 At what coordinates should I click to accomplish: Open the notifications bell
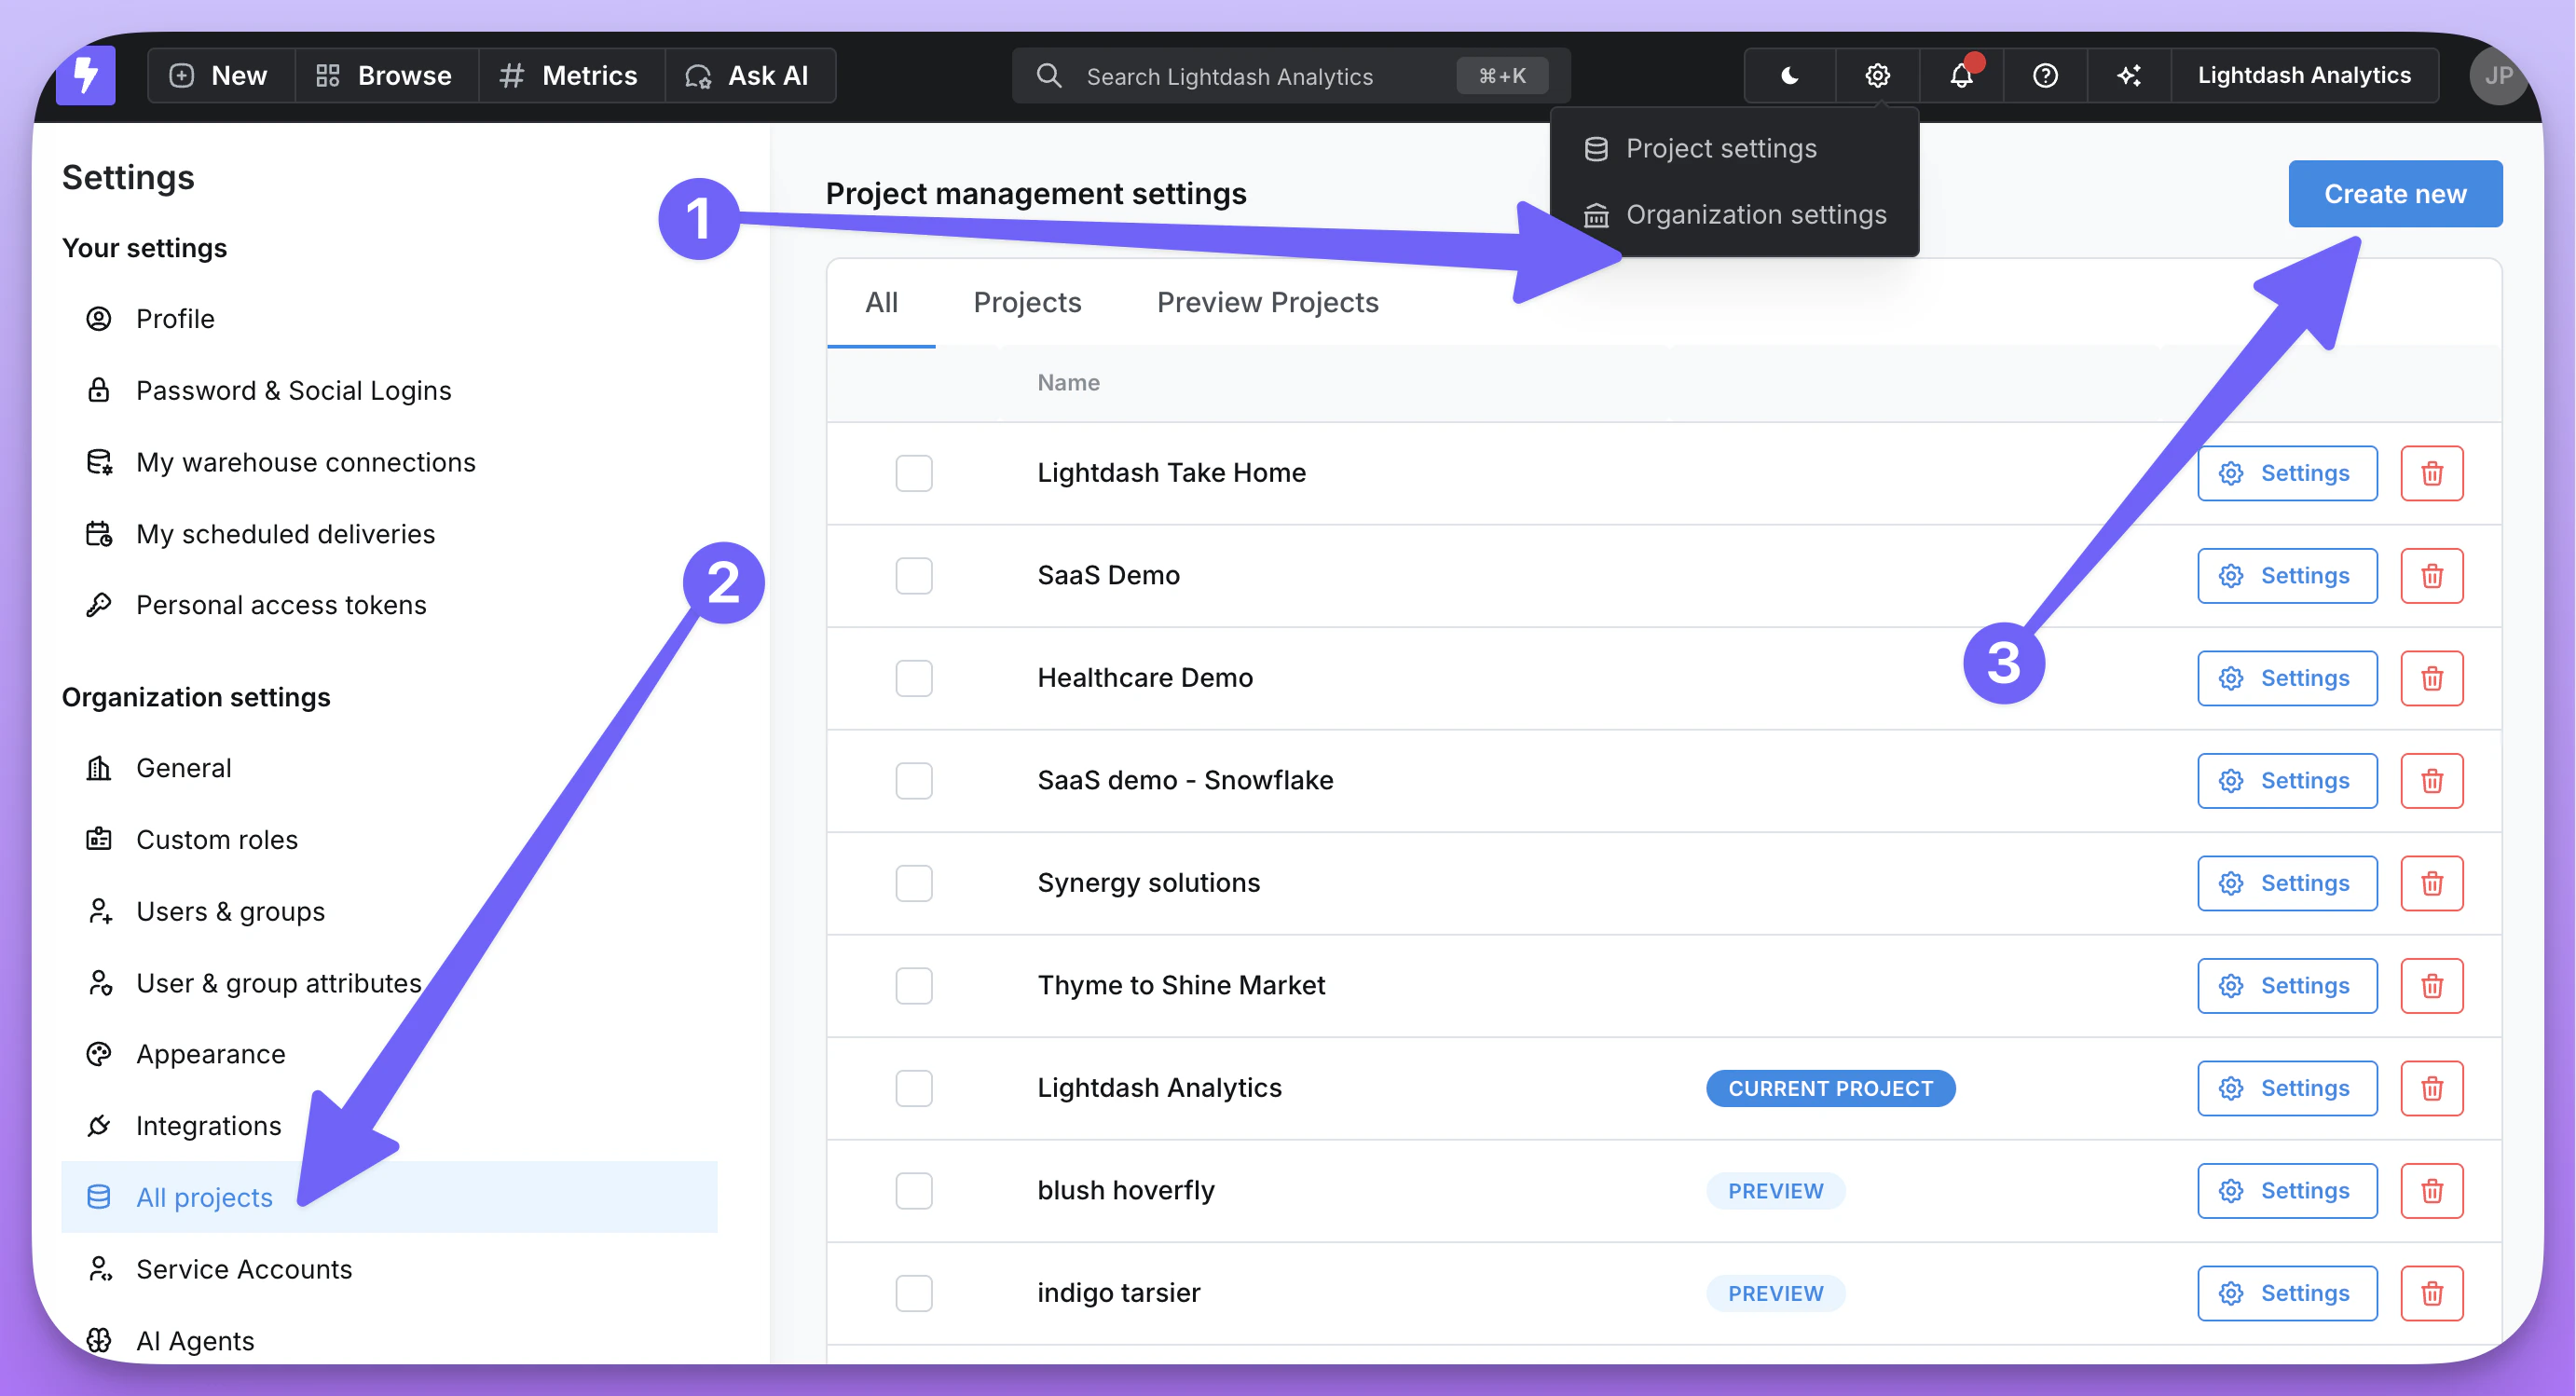[x=1958, y=75]
